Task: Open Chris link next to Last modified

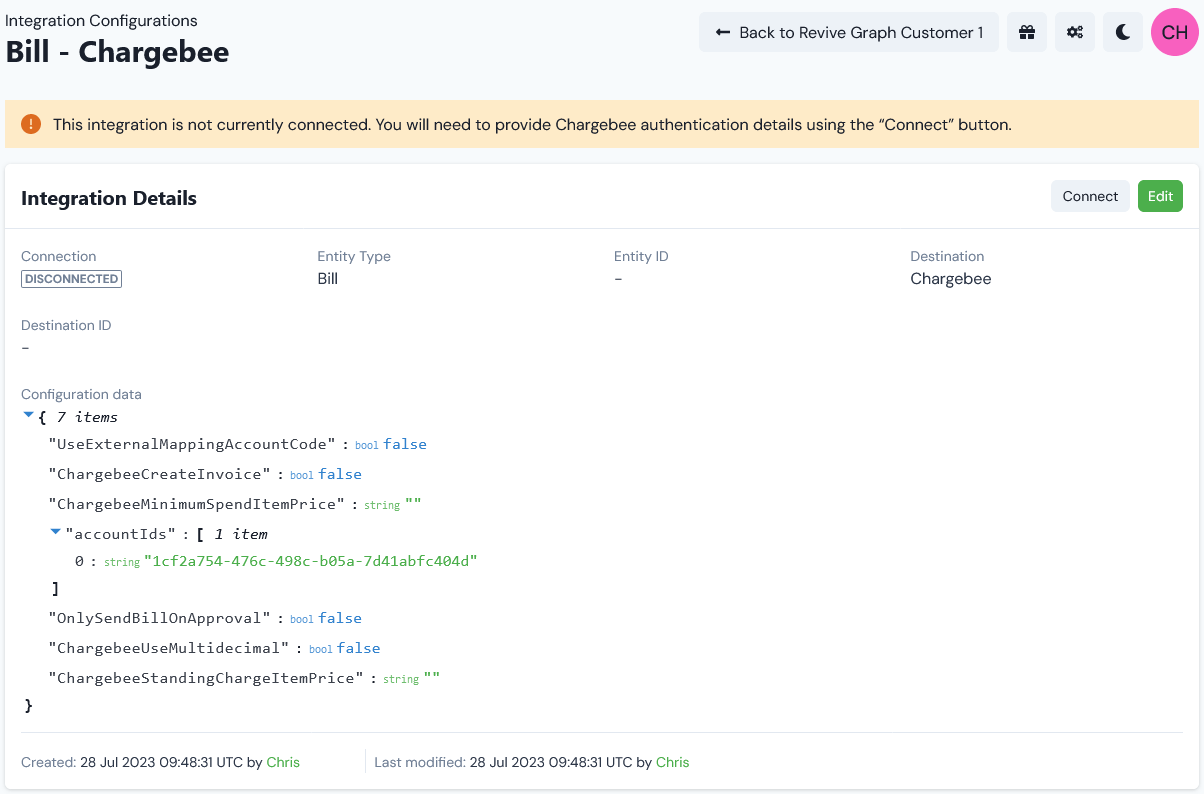Action: point(673,762)
